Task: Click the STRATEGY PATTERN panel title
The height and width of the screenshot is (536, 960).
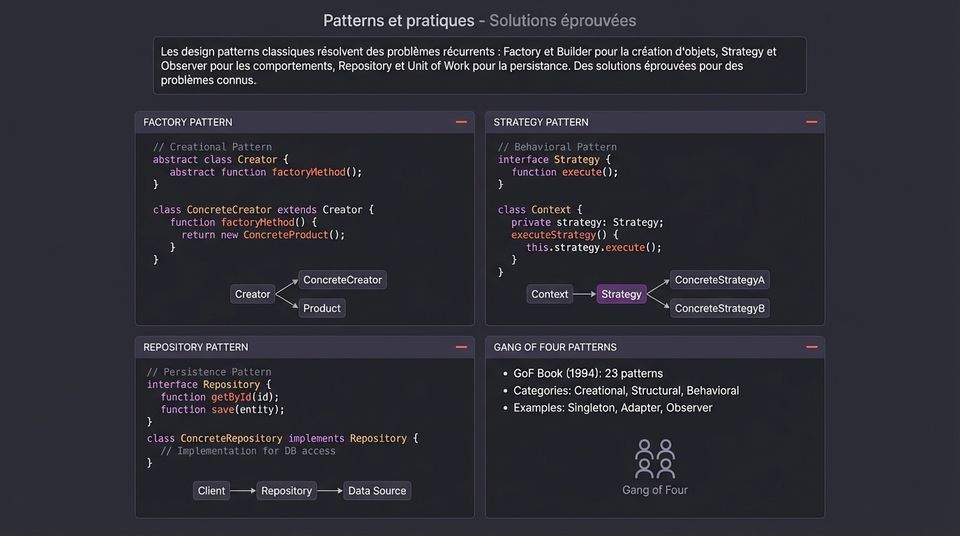Action: (x=541, y=122)
